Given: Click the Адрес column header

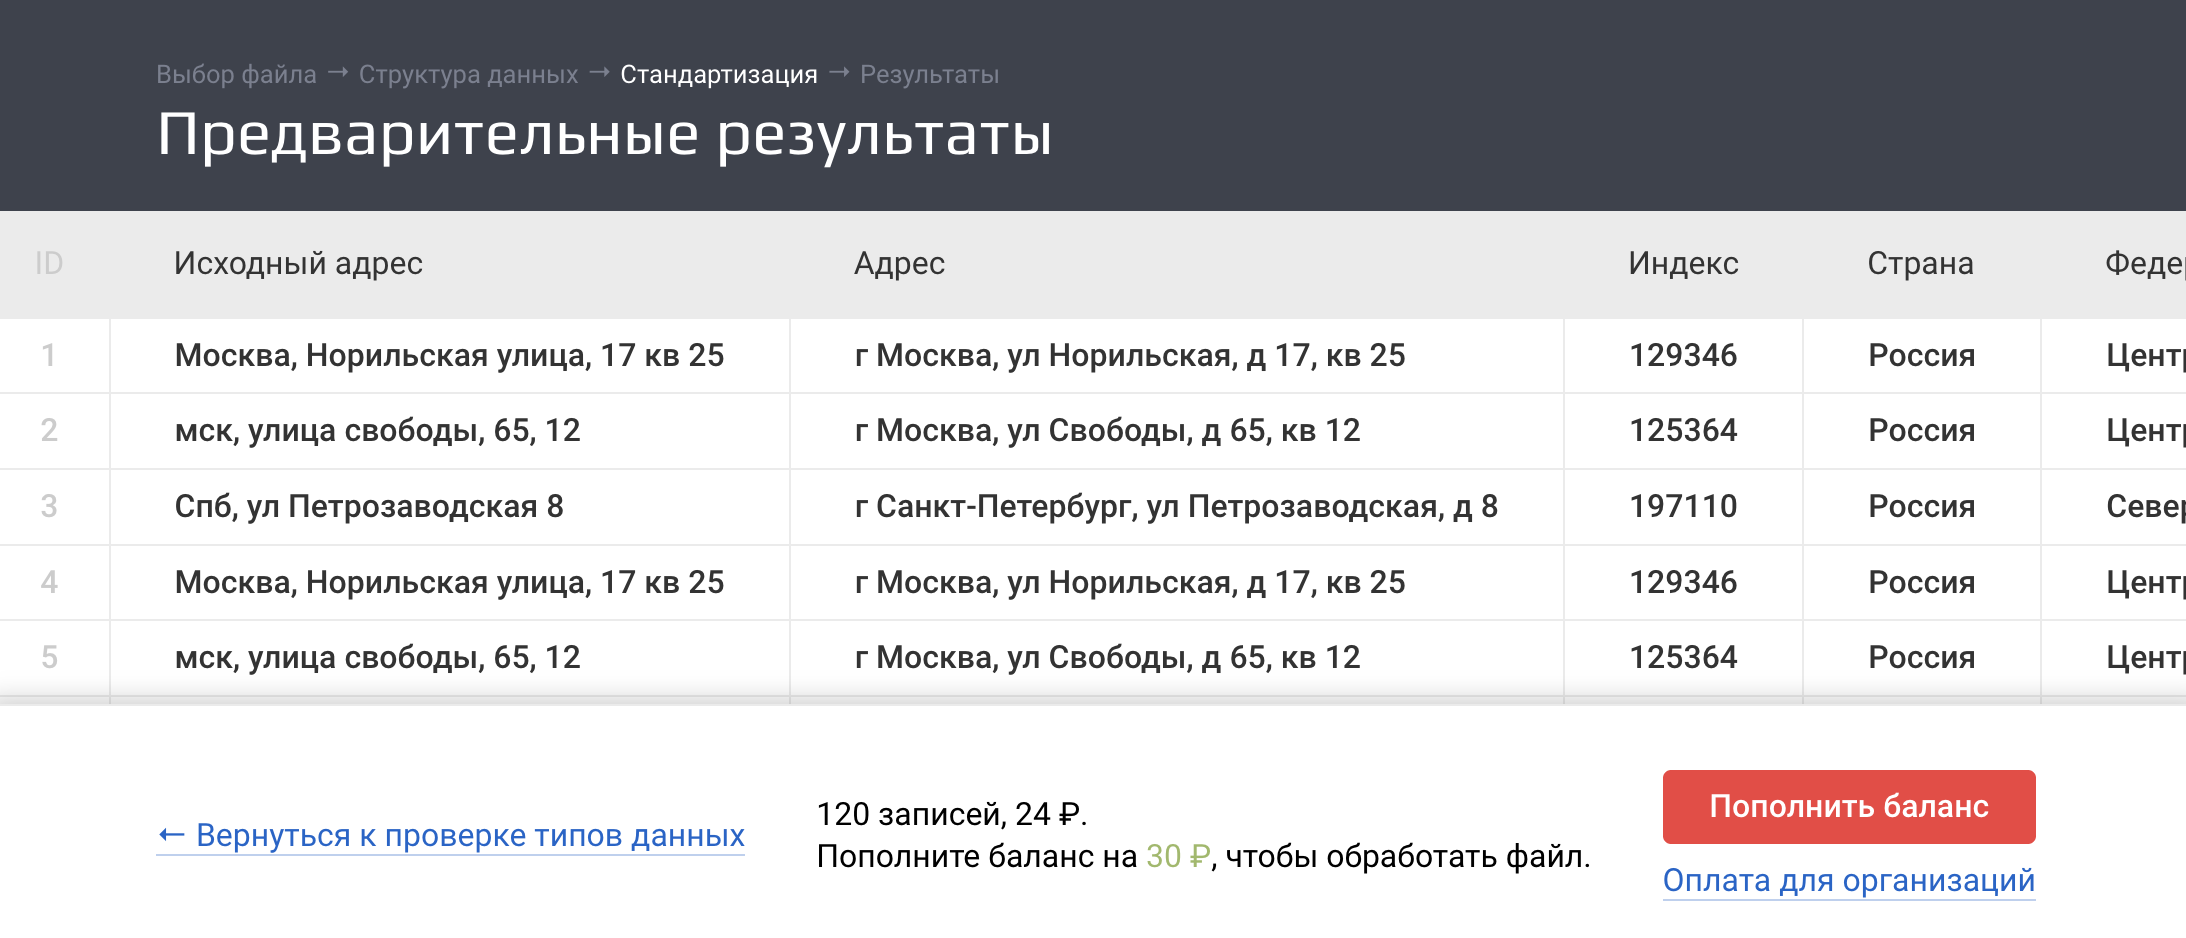Looking at the screenshot, I should tap(899, 263).
